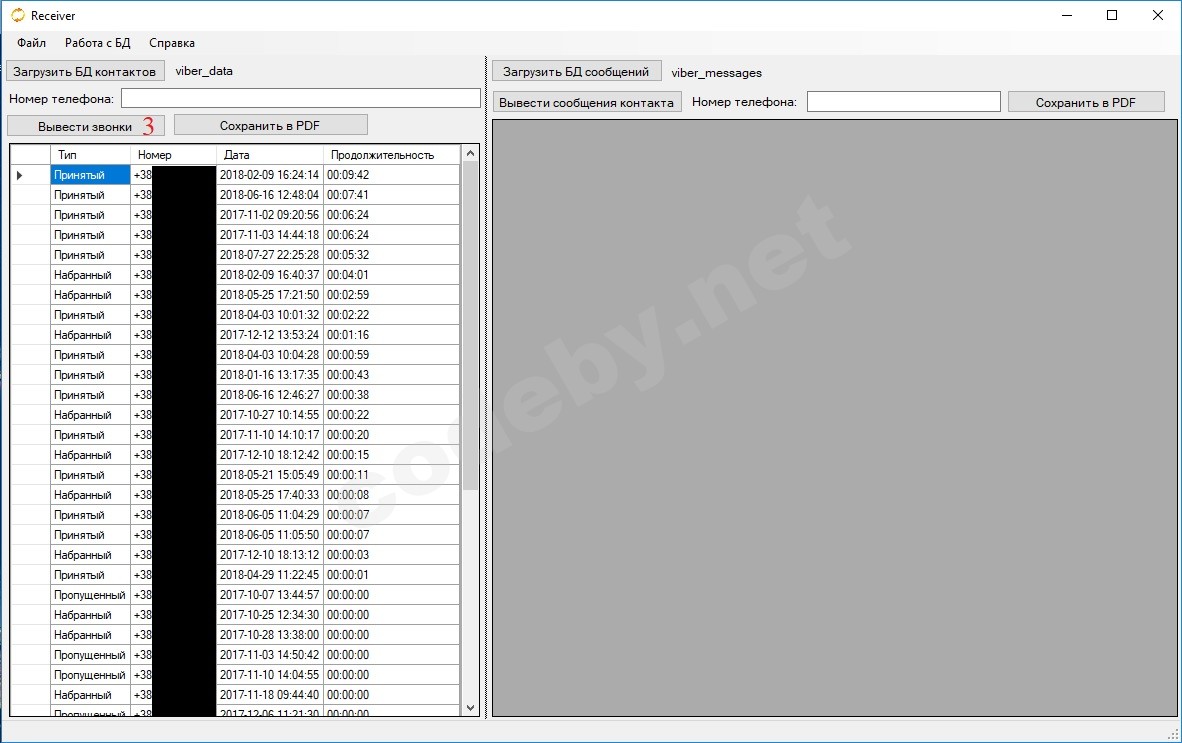Click the highlighted Принятый cell in first row

[x=90, y=175]
